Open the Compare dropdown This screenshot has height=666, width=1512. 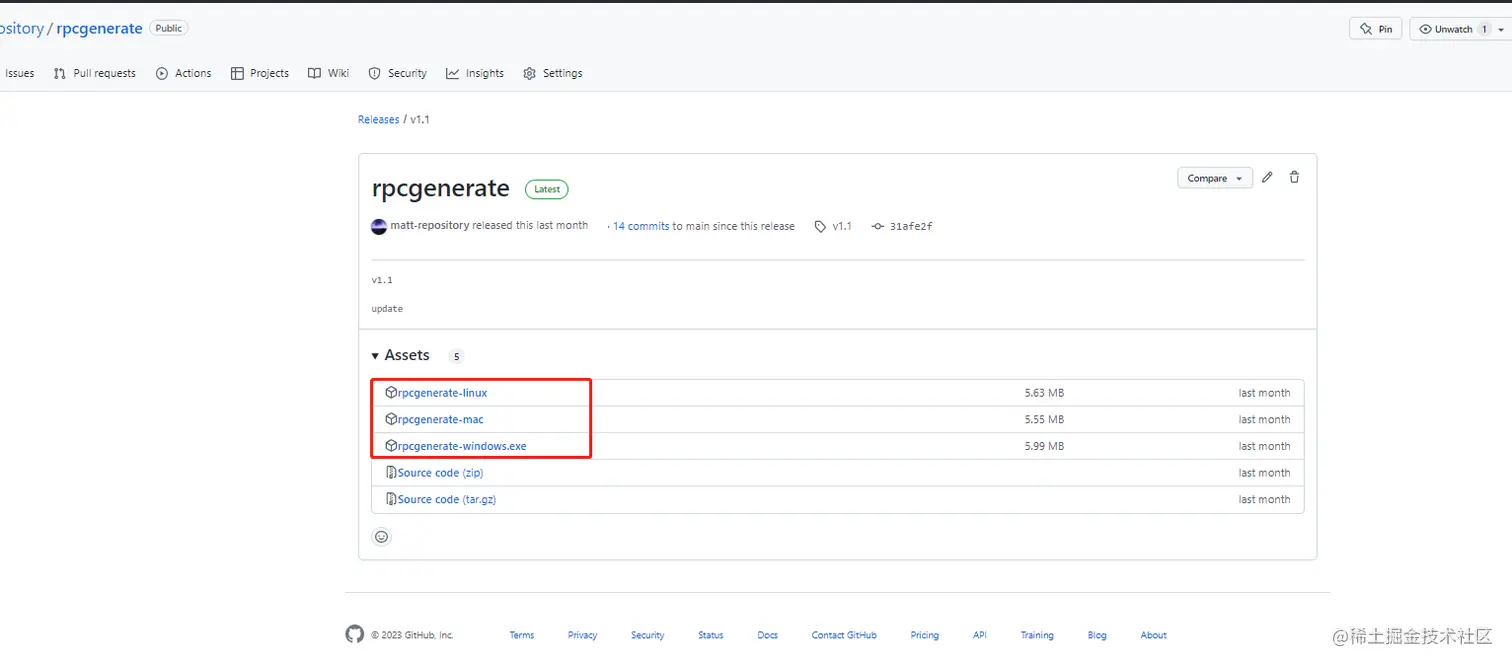pos(1215,178)
